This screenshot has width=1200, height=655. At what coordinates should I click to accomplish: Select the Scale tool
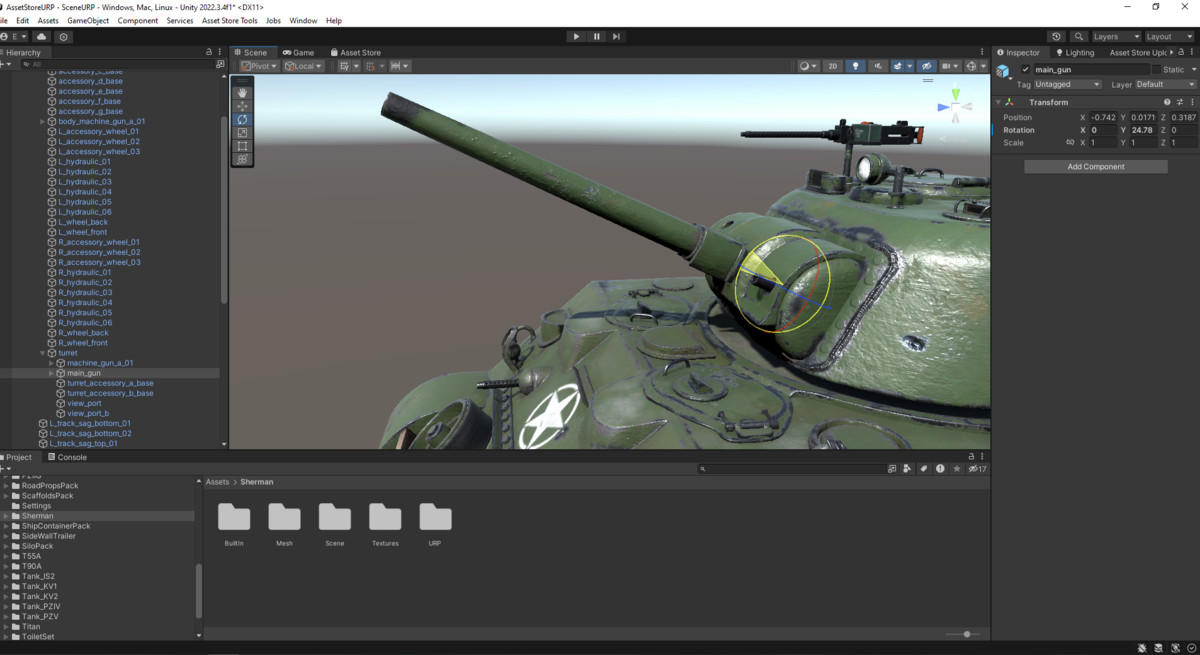tap(242, 133)
